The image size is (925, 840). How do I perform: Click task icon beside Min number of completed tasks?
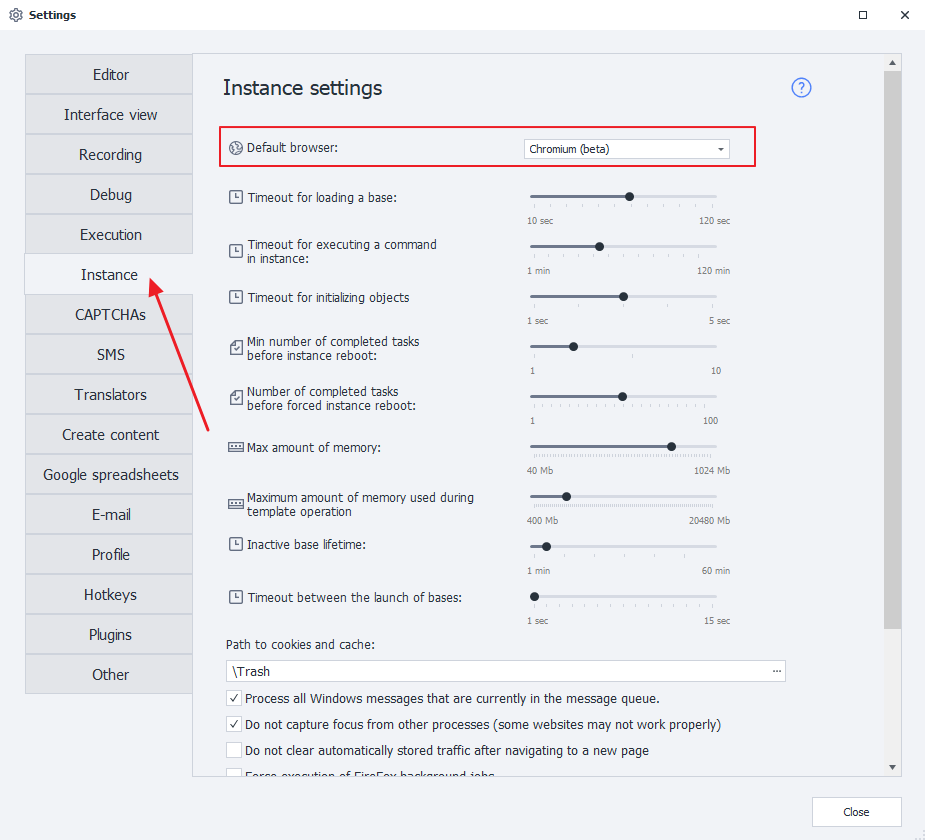(x=236, y=348)
